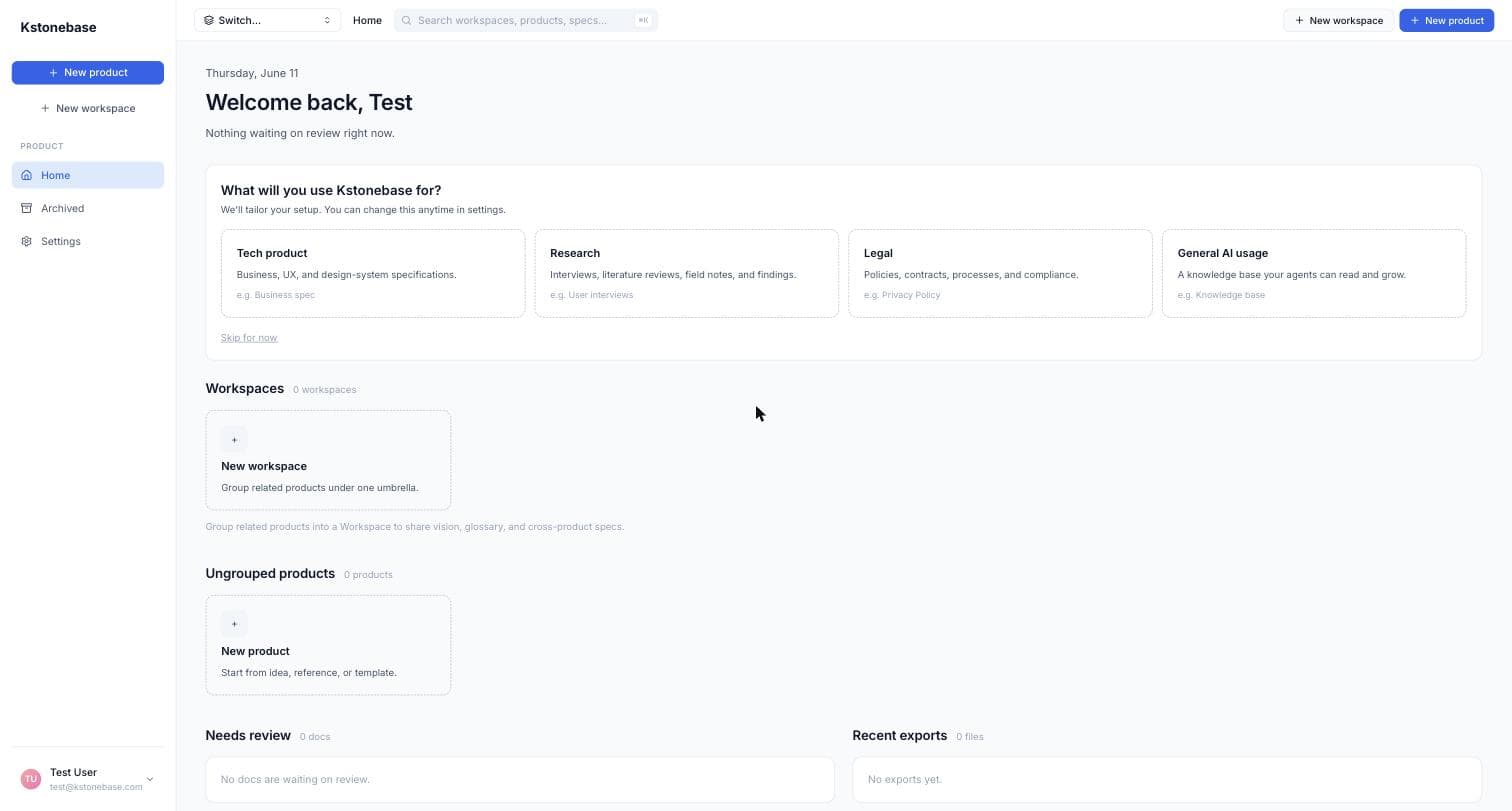This screenshot has height=811, width=1512.
Task: Click the test@kstonebase.com email text
Action: point(96,787)
